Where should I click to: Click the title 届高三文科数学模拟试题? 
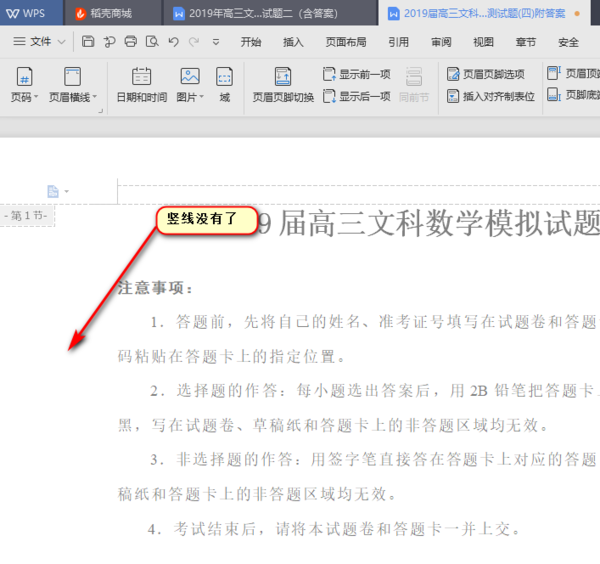tap(439, 223)
